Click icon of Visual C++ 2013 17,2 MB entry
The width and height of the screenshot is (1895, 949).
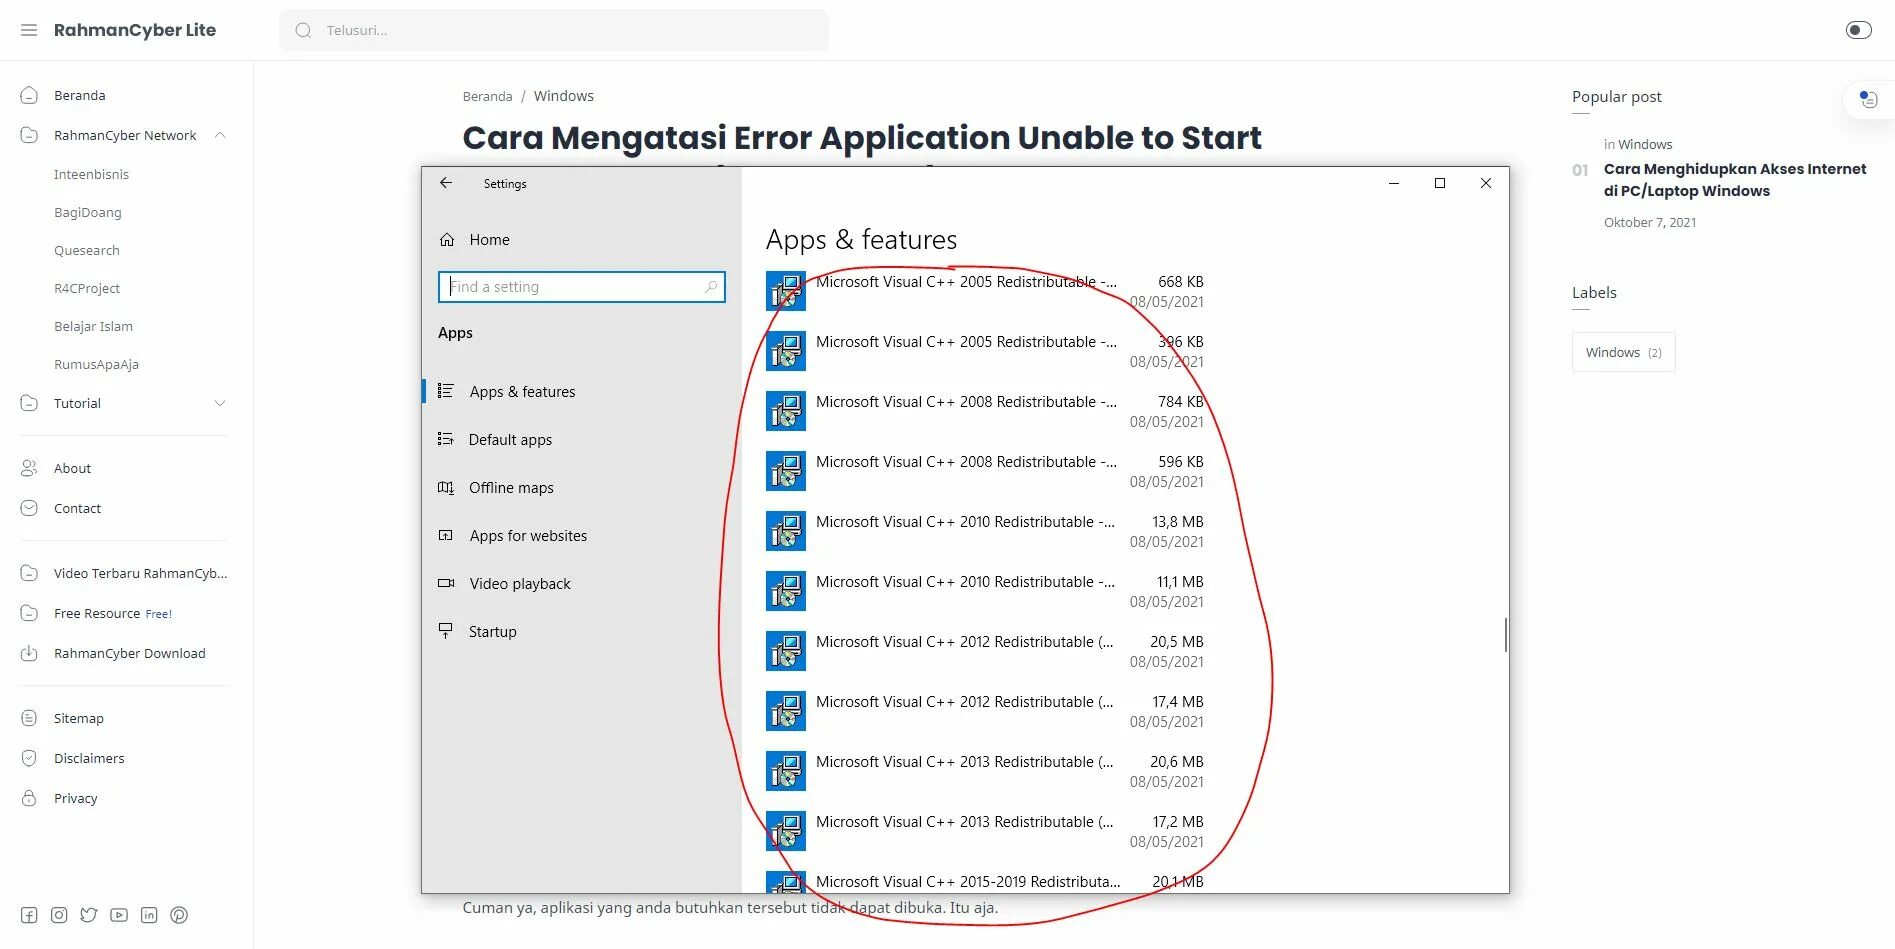coord(786,831)
